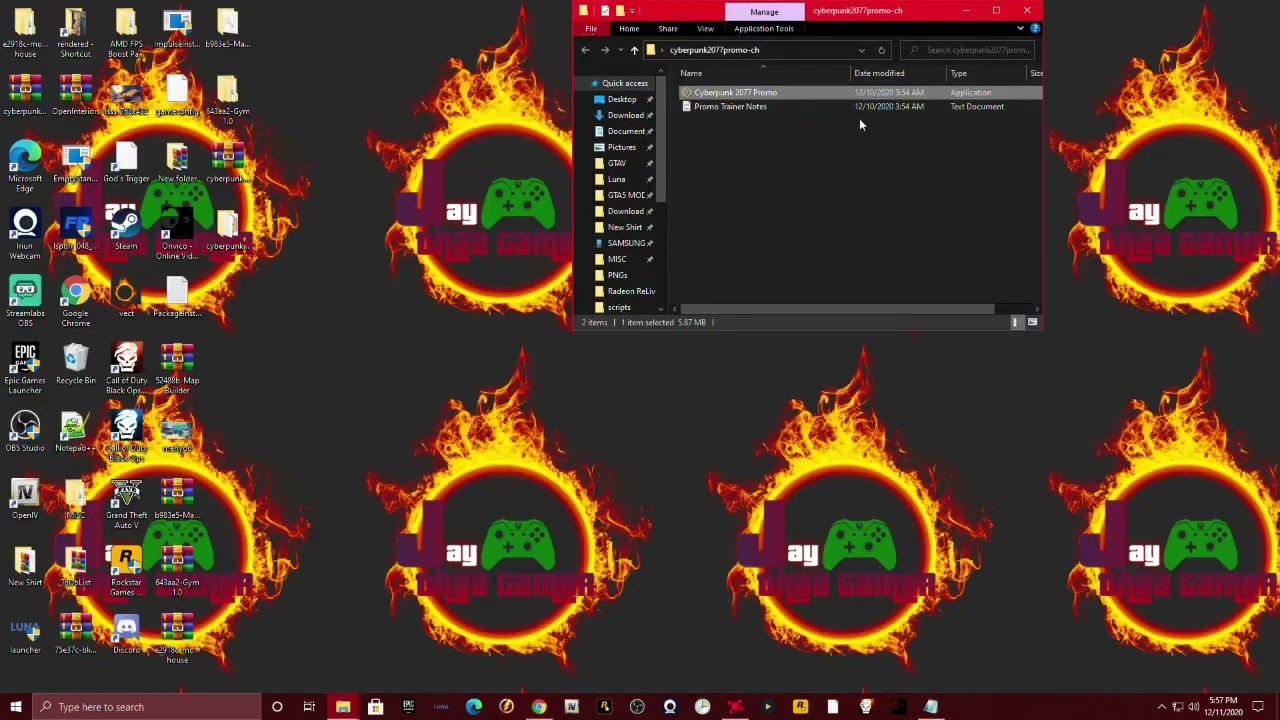Open the View ribbon tab
Screen dimensions: 1280x720
point(705,28)
